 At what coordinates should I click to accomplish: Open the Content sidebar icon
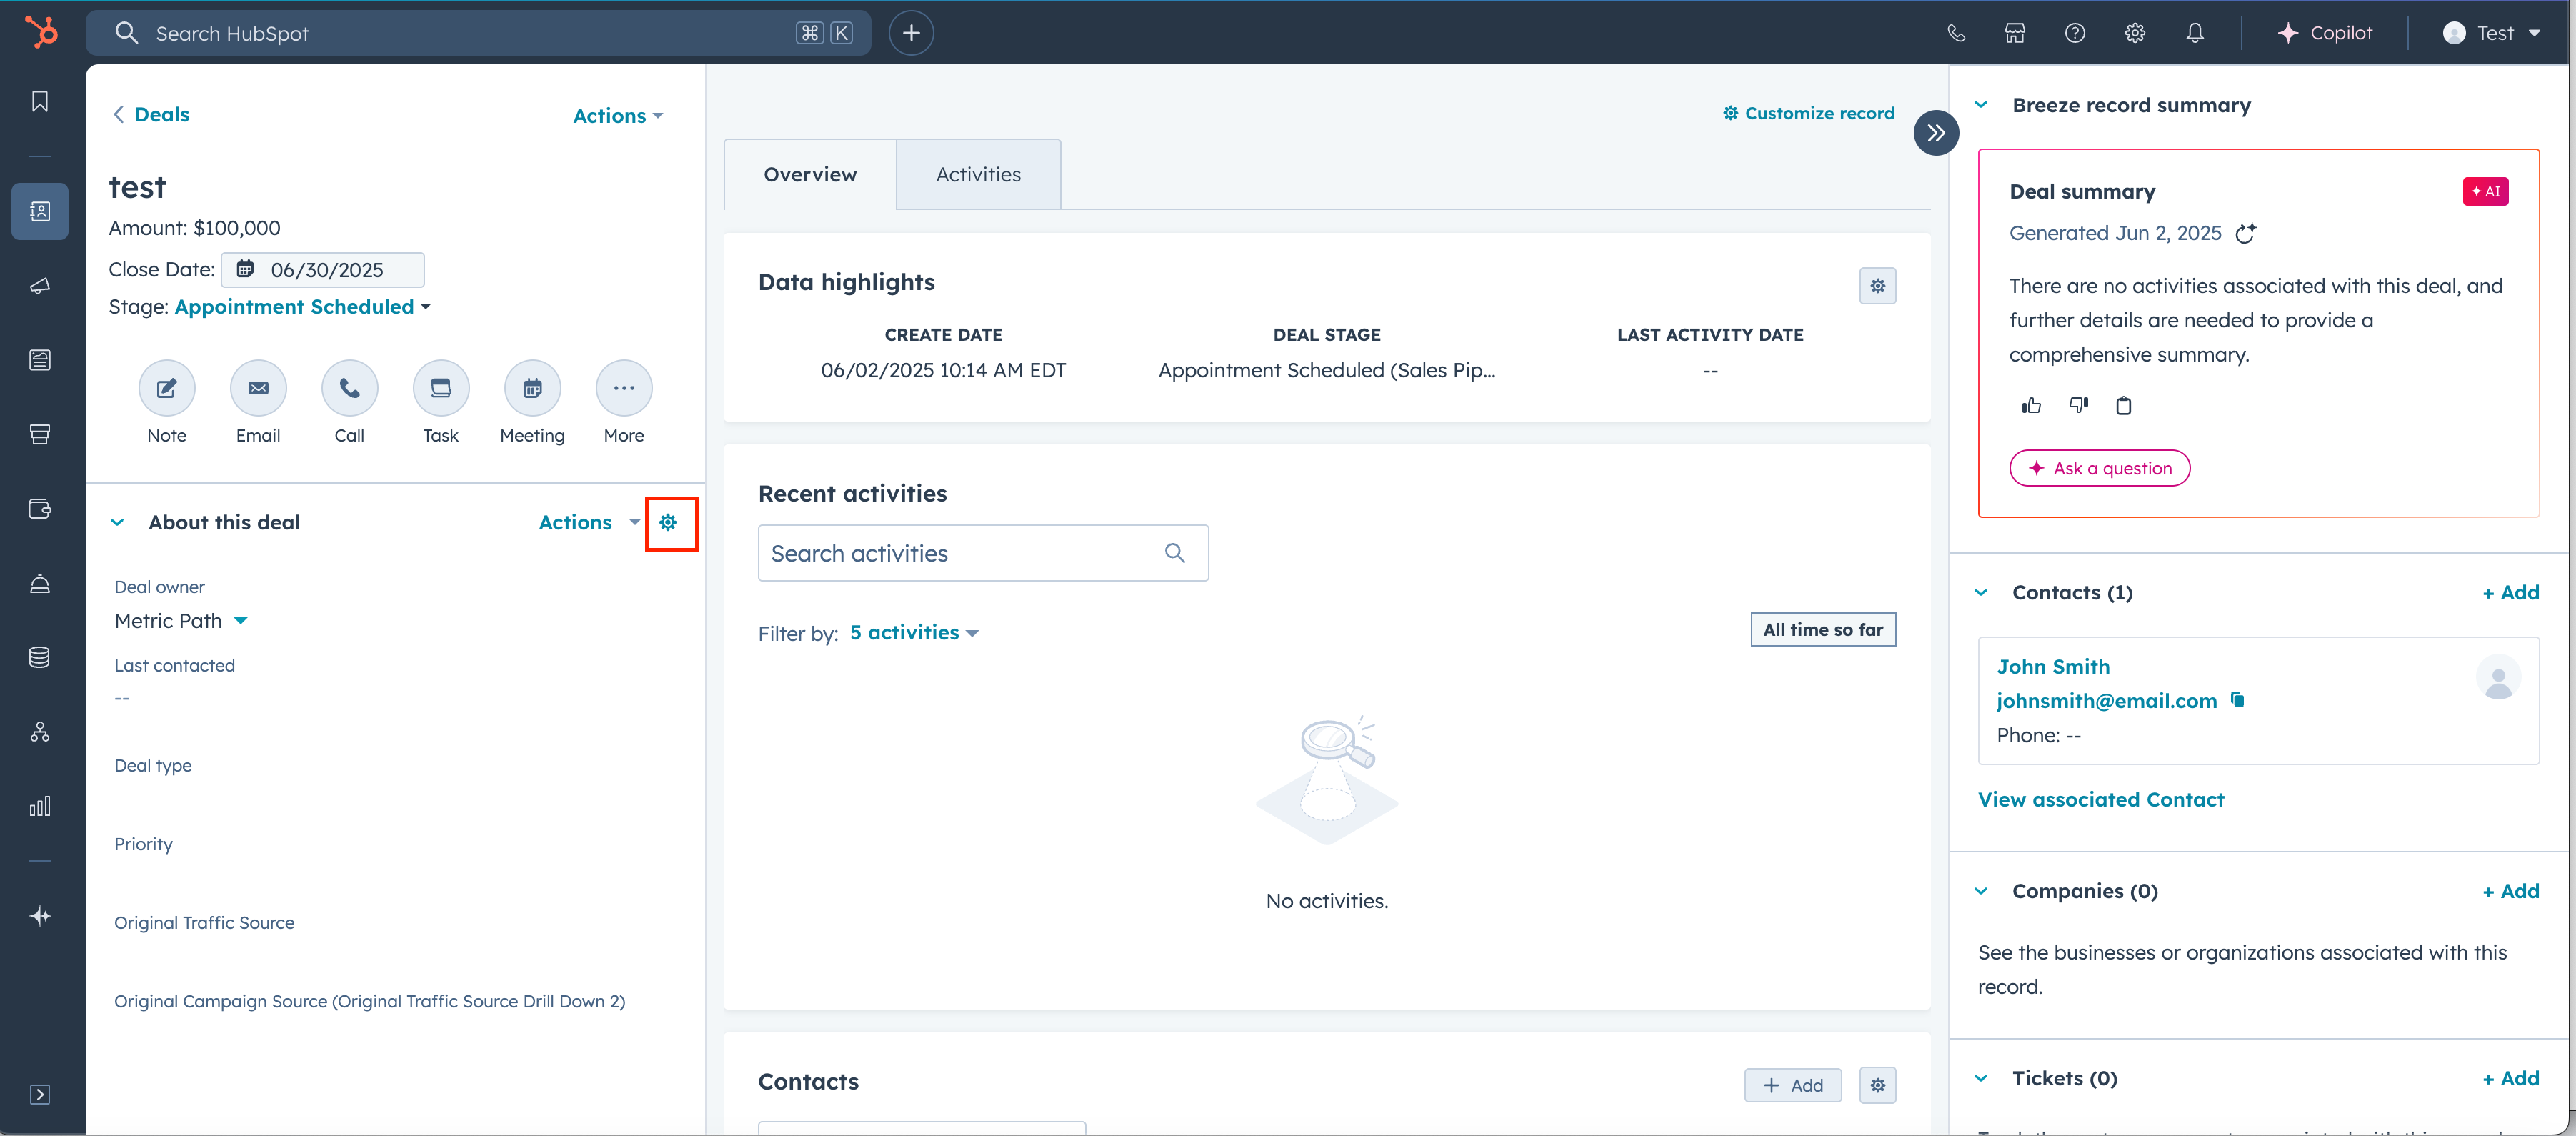coord(40,360)
